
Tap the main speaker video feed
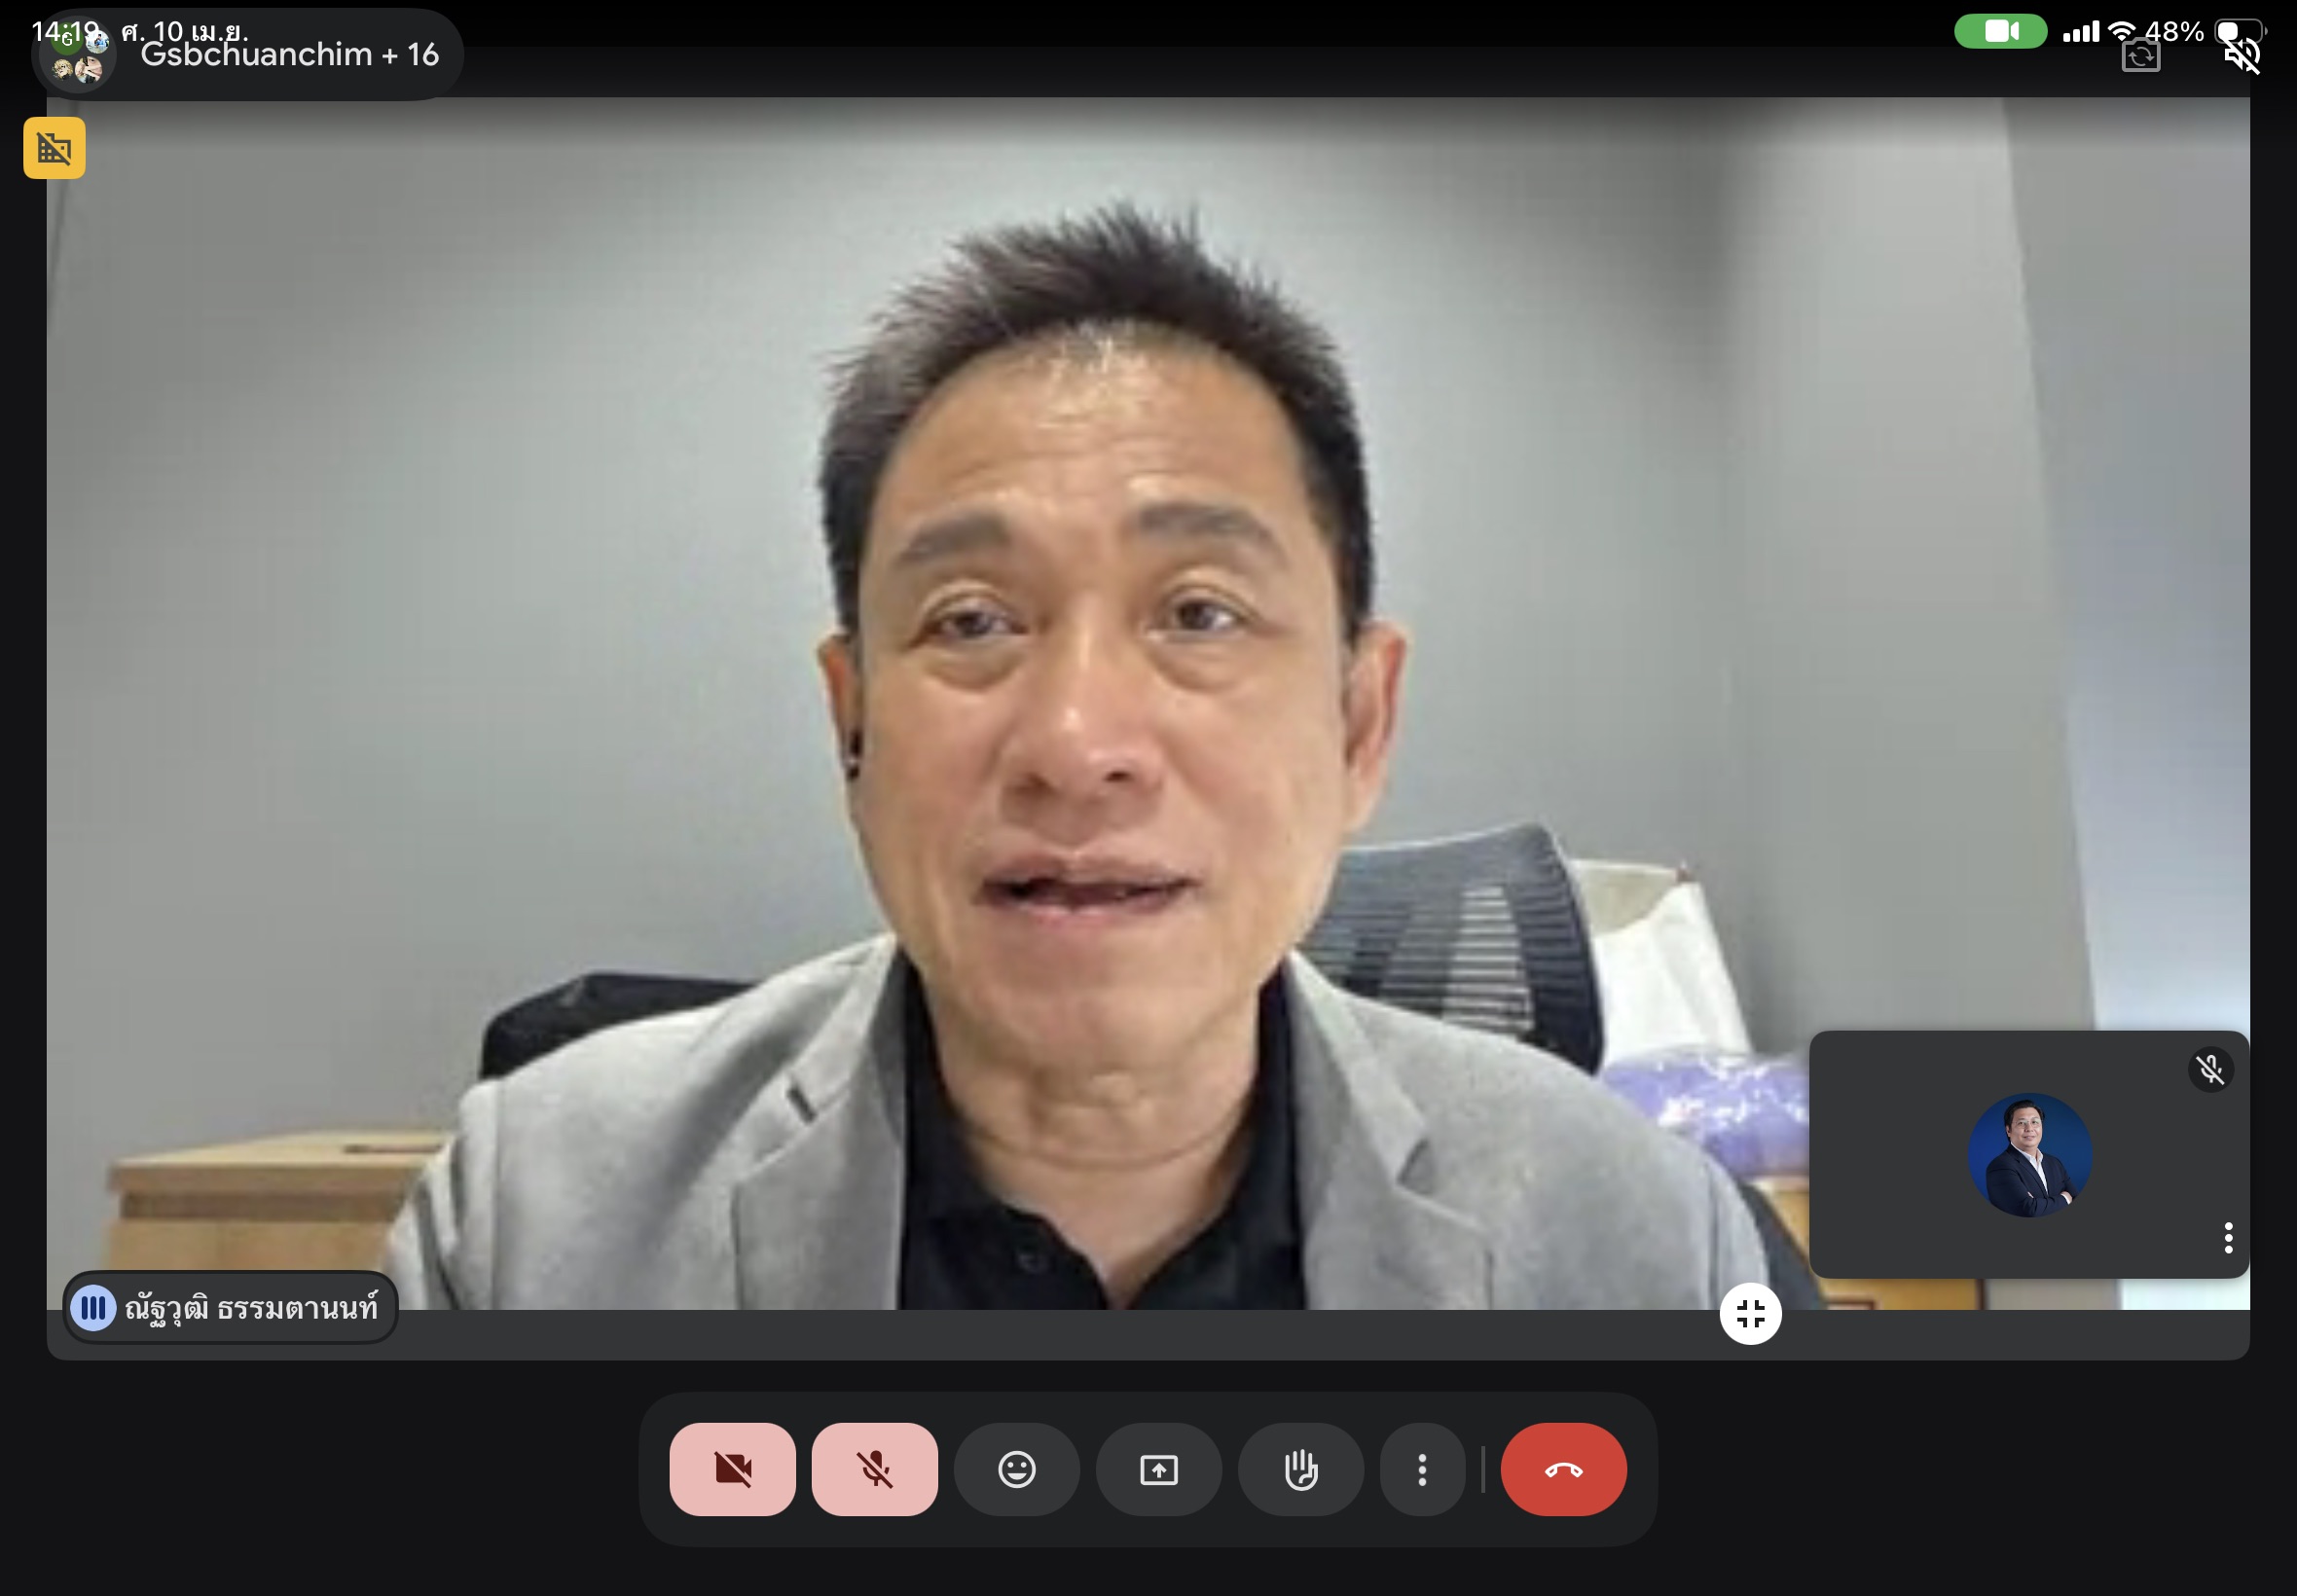coord(1100,650)
